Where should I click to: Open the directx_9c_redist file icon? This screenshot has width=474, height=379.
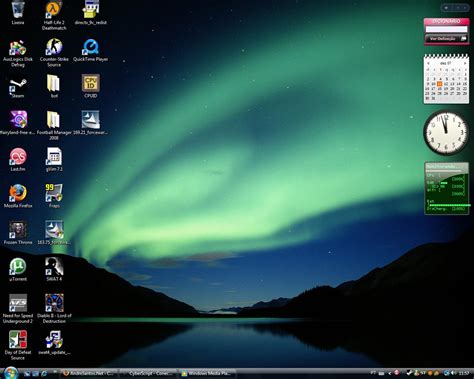coord(90,13)
